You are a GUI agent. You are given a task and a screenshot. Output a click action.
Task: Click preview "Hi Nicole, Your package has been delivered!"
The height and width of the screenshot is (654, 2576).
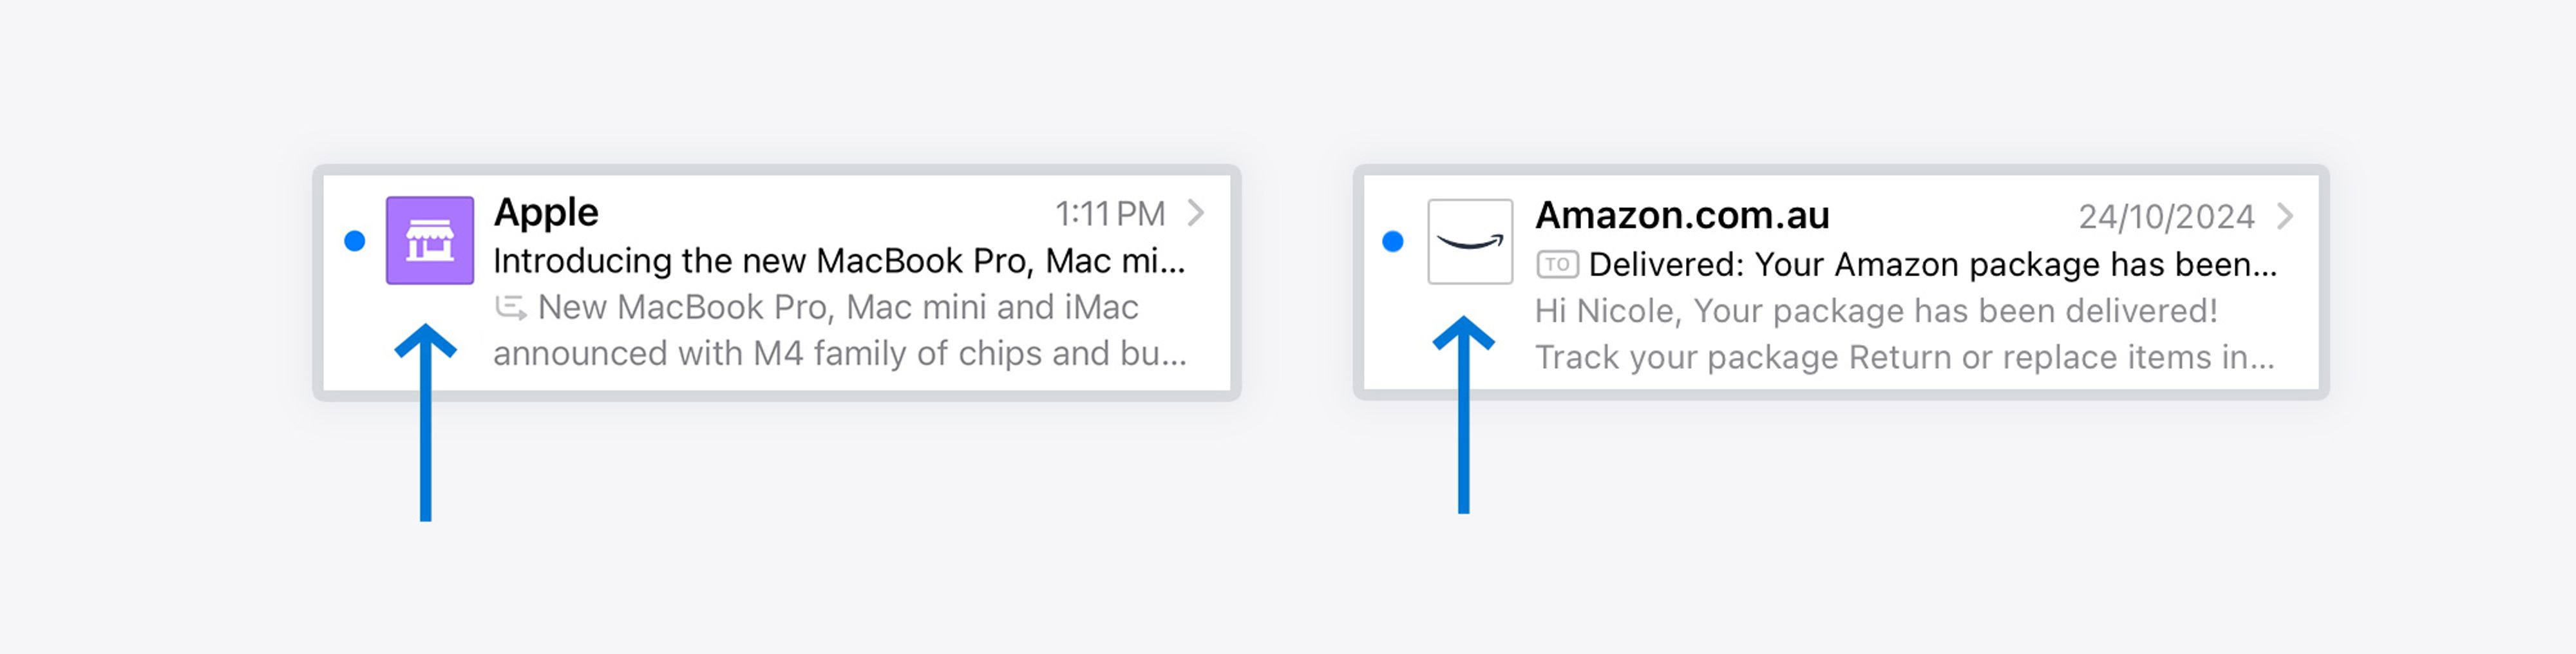(x=1876, y=311)
